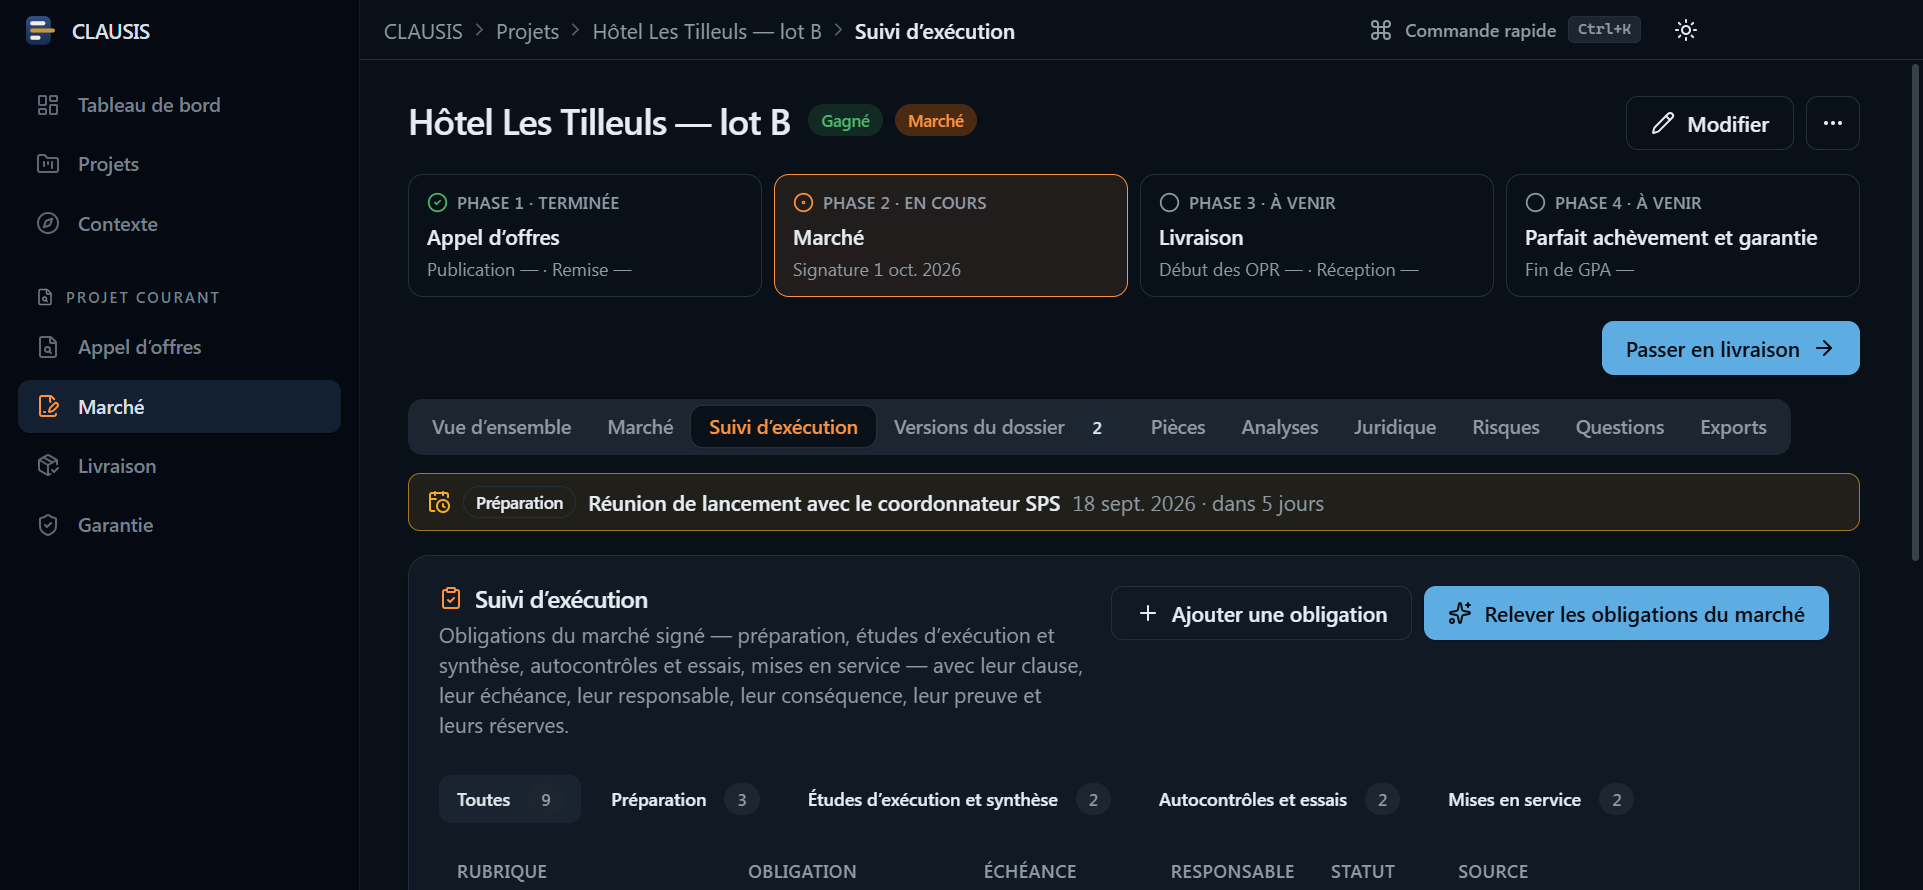Screen dimensions: 1923x890
Task: Open the three-dots more options menu
Action: (1832, 123)
